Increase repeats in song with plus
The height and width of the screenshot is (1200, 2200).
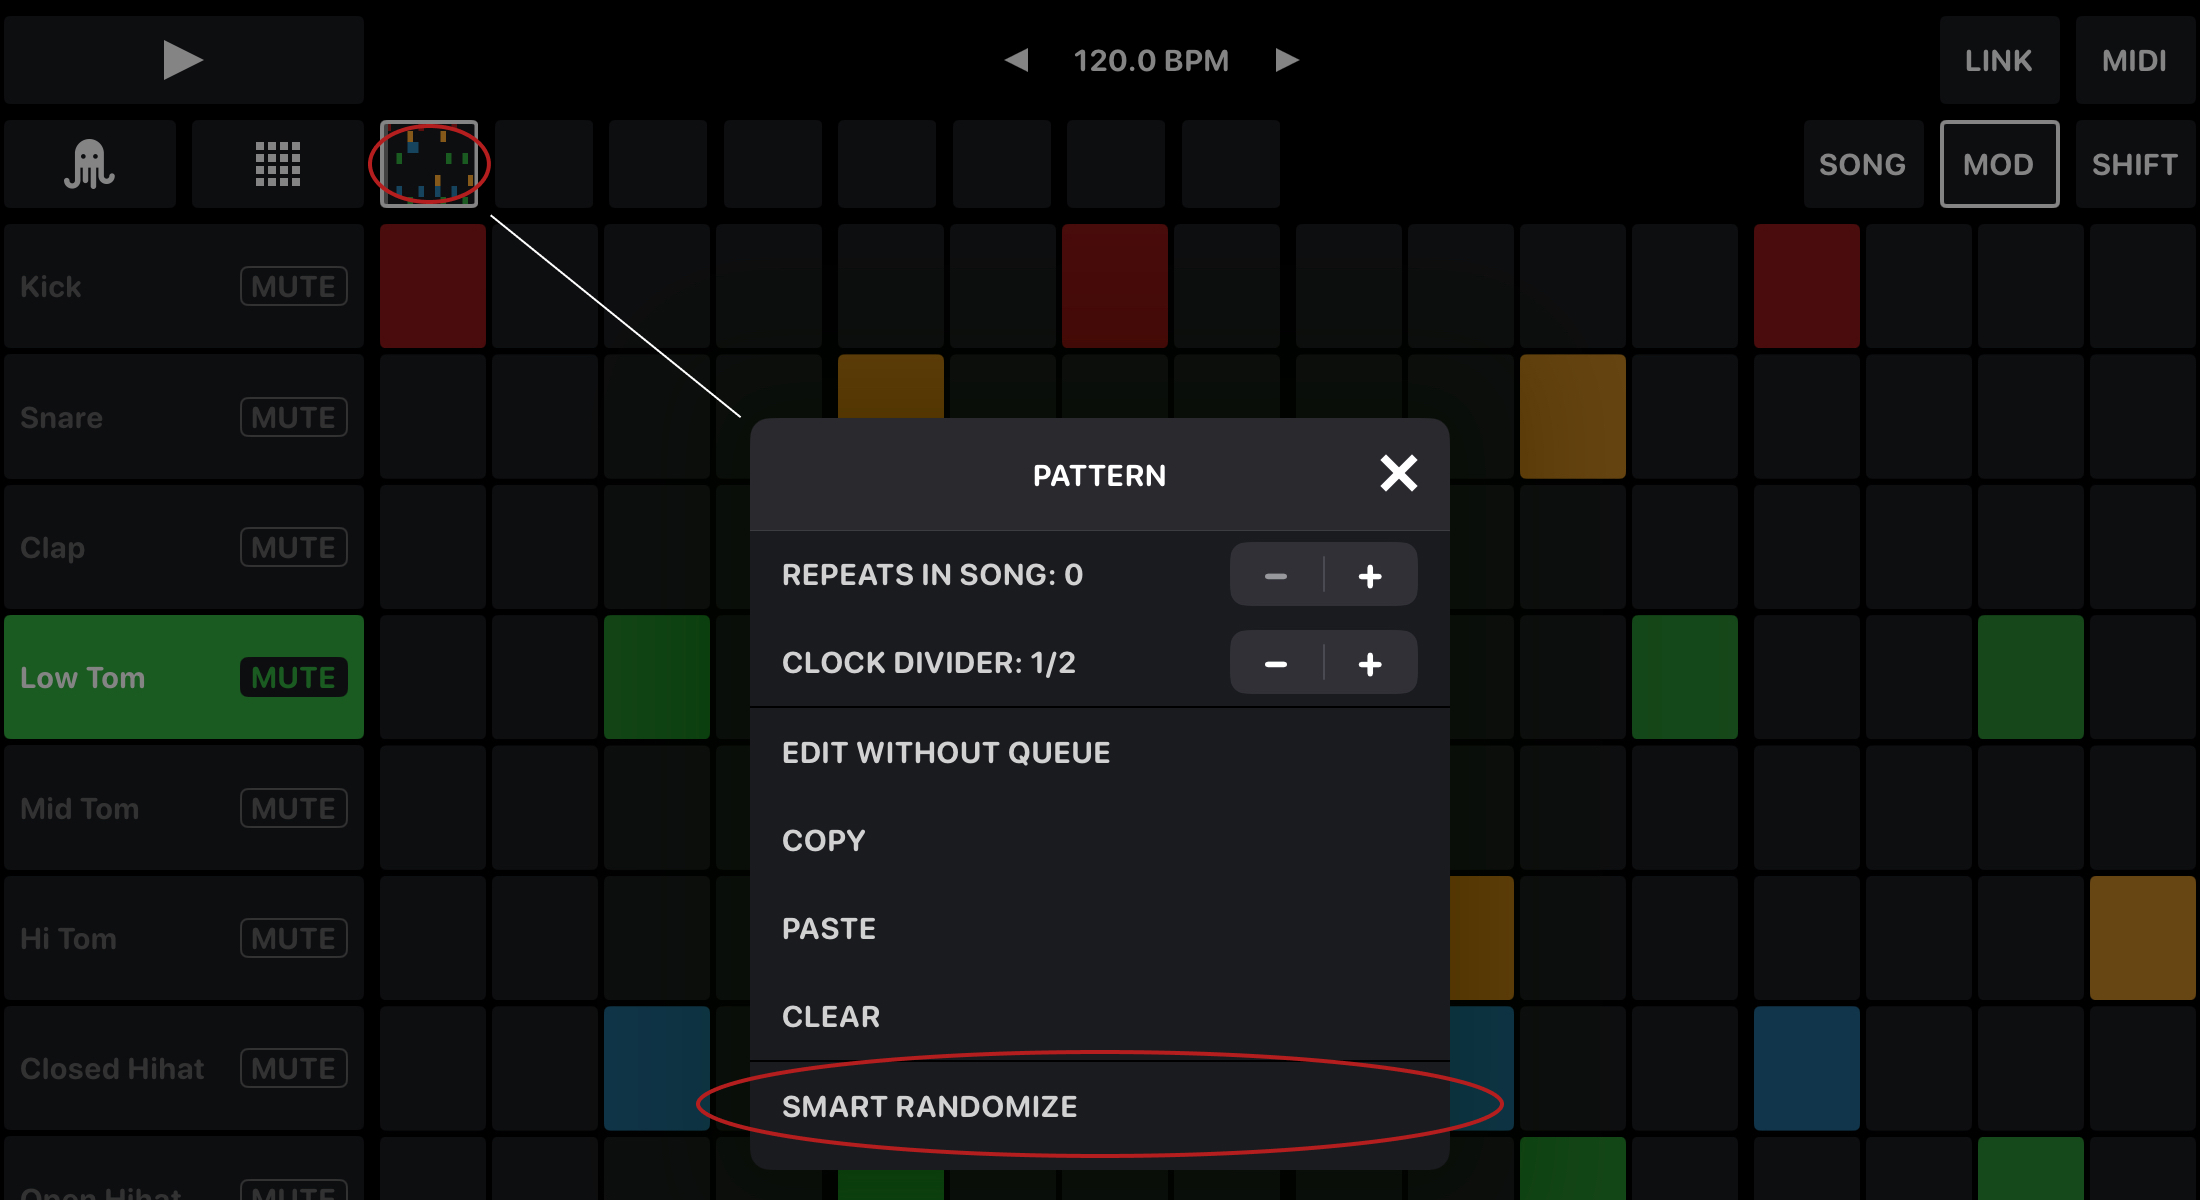[1370, 576]
